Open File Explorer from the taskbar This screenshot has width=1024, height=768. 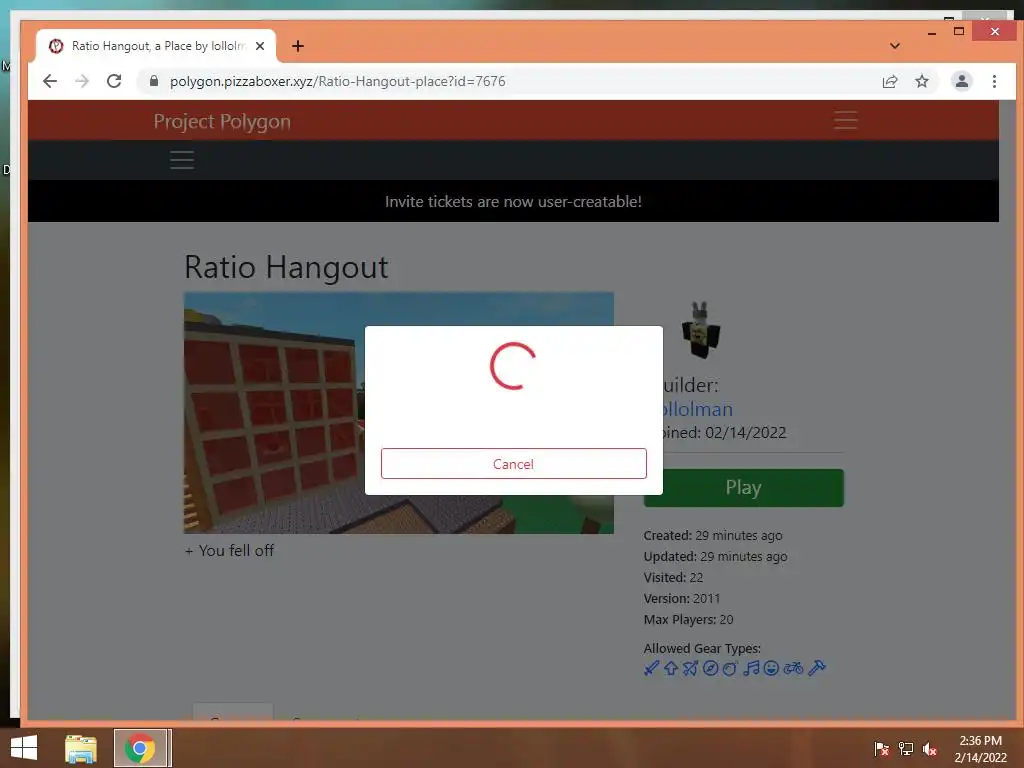click(x=81, y=748)
